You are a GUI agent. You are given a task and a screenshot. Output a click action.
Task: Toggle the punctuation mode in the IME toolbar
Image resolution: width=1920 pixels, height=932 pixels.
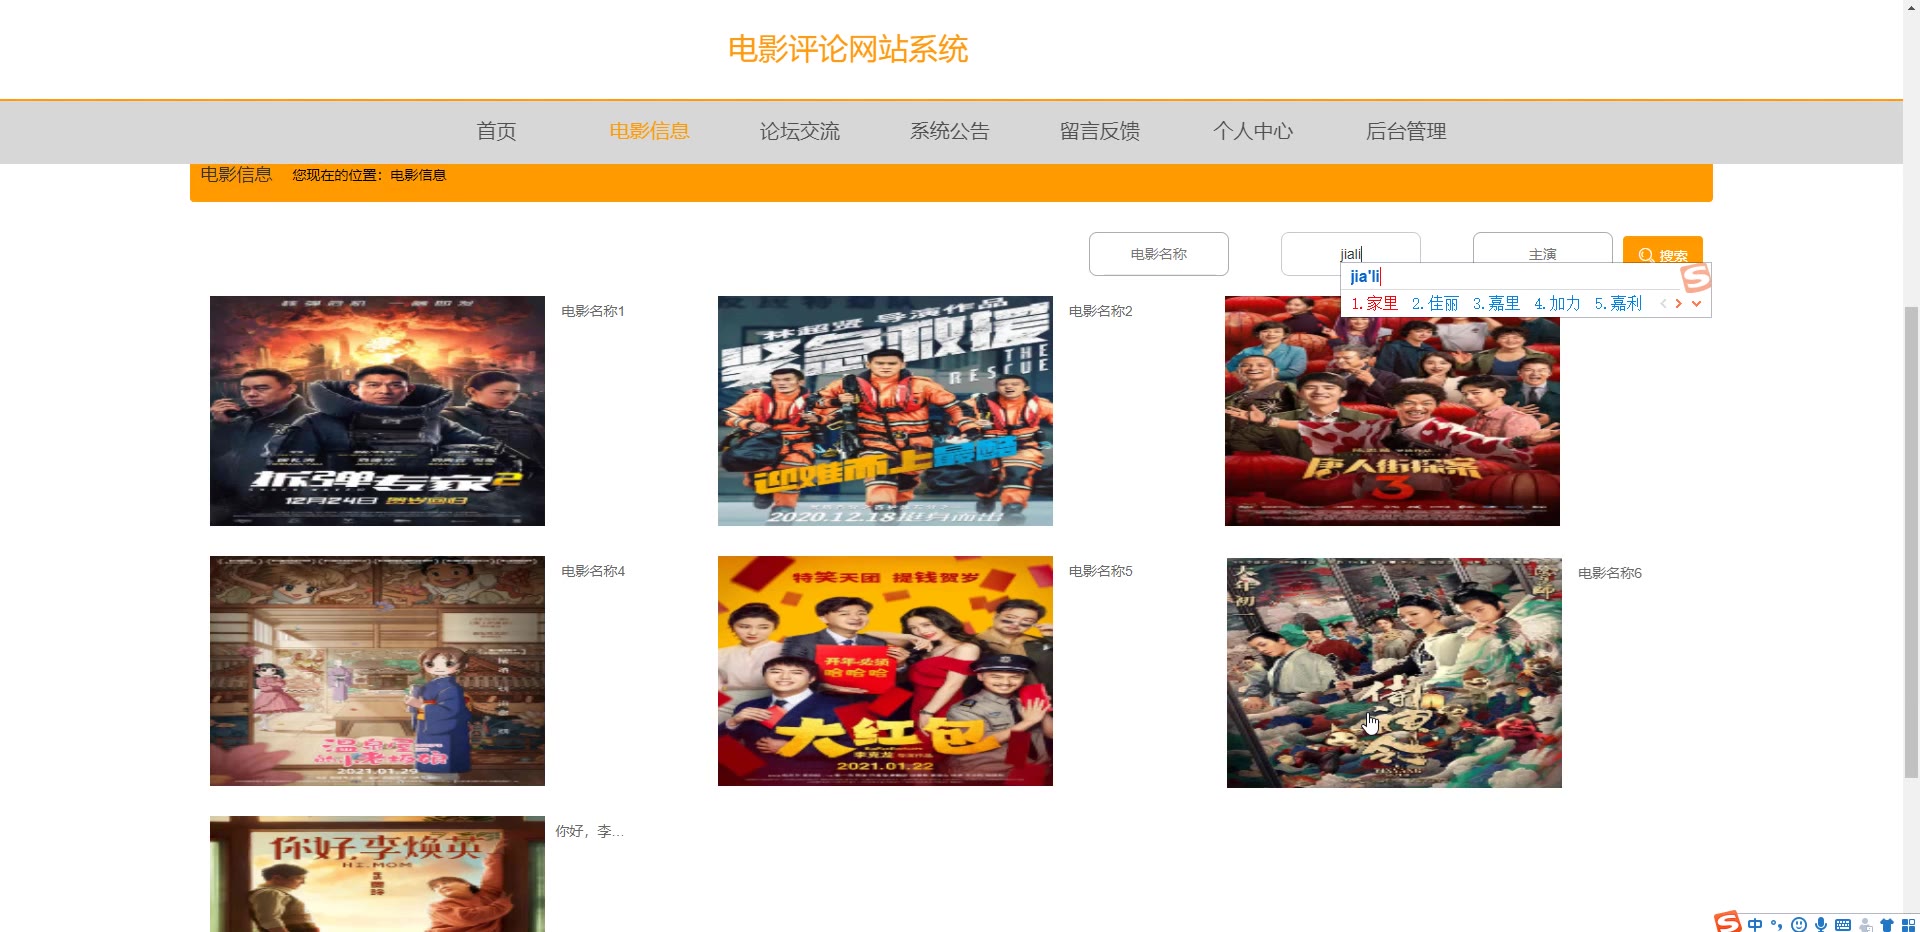[x=1777, y=924]
